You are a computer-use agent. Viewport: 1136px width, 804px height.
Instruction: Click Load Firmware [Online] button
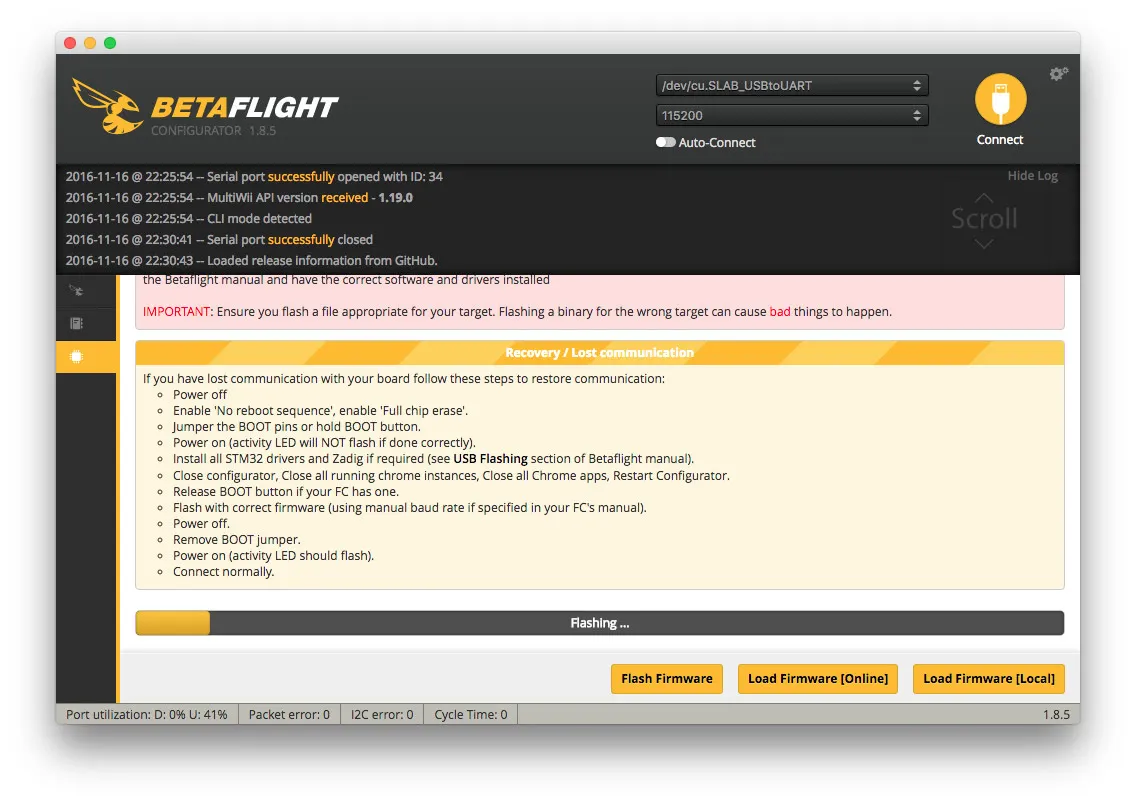[817, 679]
